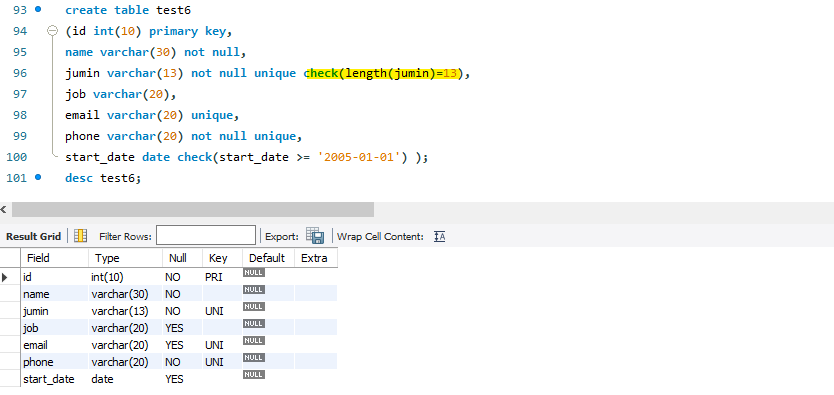Click the horizontal editor scrollbar thumb

point(193,209)
